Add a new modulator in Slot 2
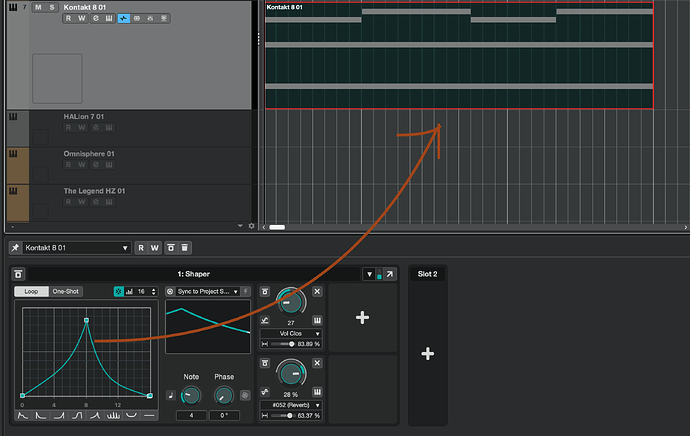This screenshot has width=690, height=436. [x=428, y=353]
